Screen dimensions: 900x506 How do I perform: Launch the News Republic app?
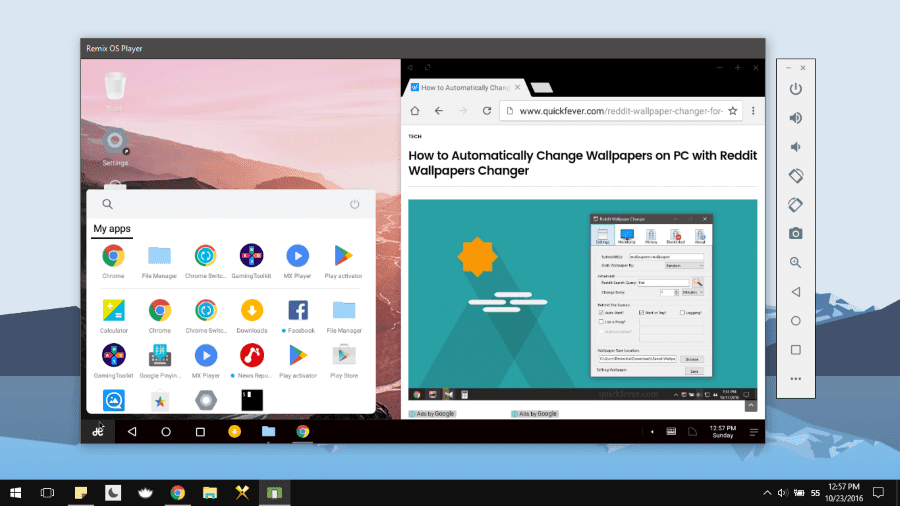point(251,356)
